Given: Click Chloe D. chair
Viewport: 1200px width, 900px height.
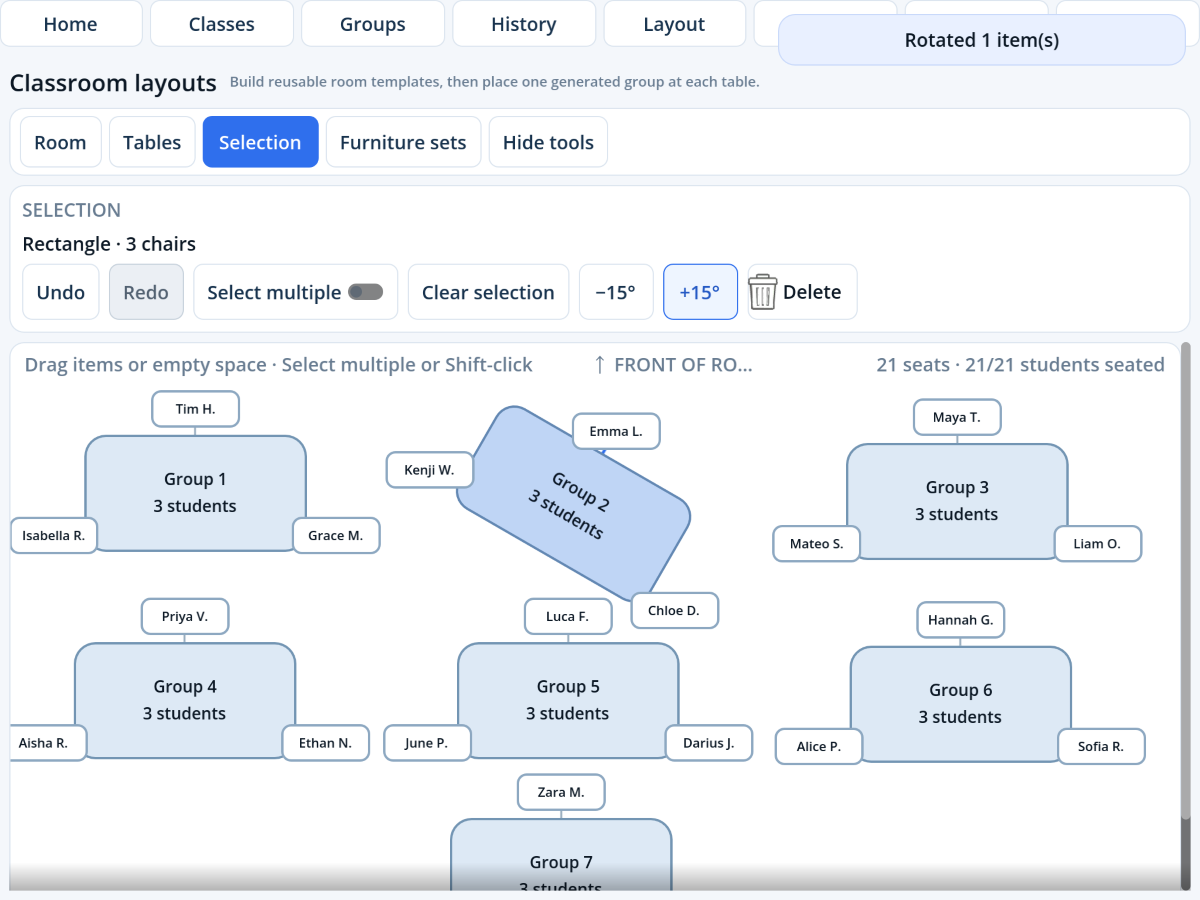Looking at the screenshot, I should (674, 610).
